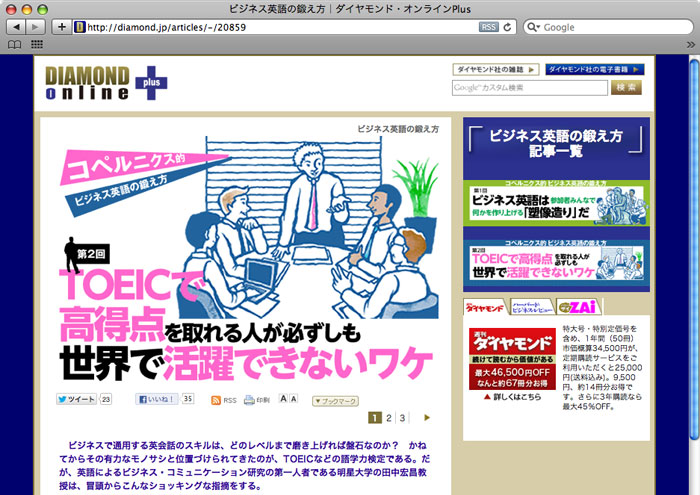Open the ブックマーク dropdown

pos(335,401)
